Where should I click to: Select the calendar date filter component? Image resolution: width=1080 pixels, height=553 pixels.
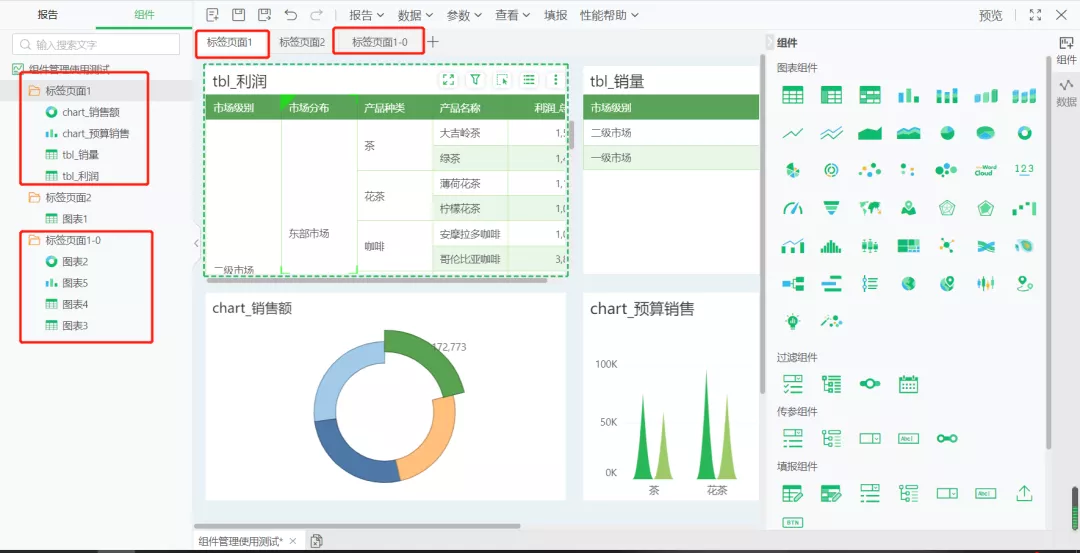[x=908, y=384]
